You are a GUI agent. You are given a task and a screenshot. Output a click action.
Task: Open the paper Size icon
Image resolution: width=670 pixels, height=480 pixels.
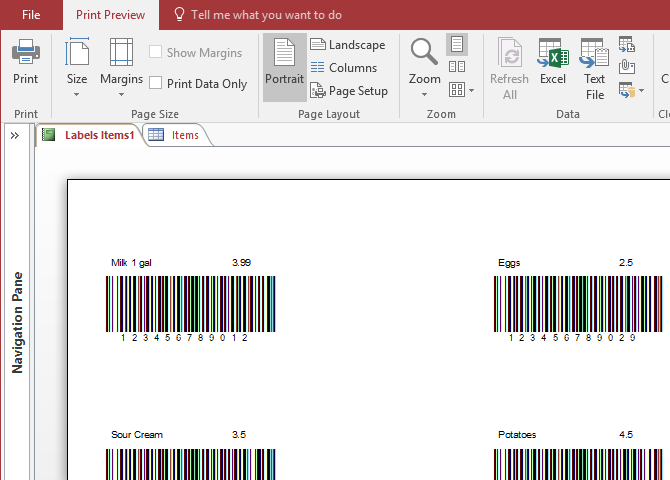point(77,52)
